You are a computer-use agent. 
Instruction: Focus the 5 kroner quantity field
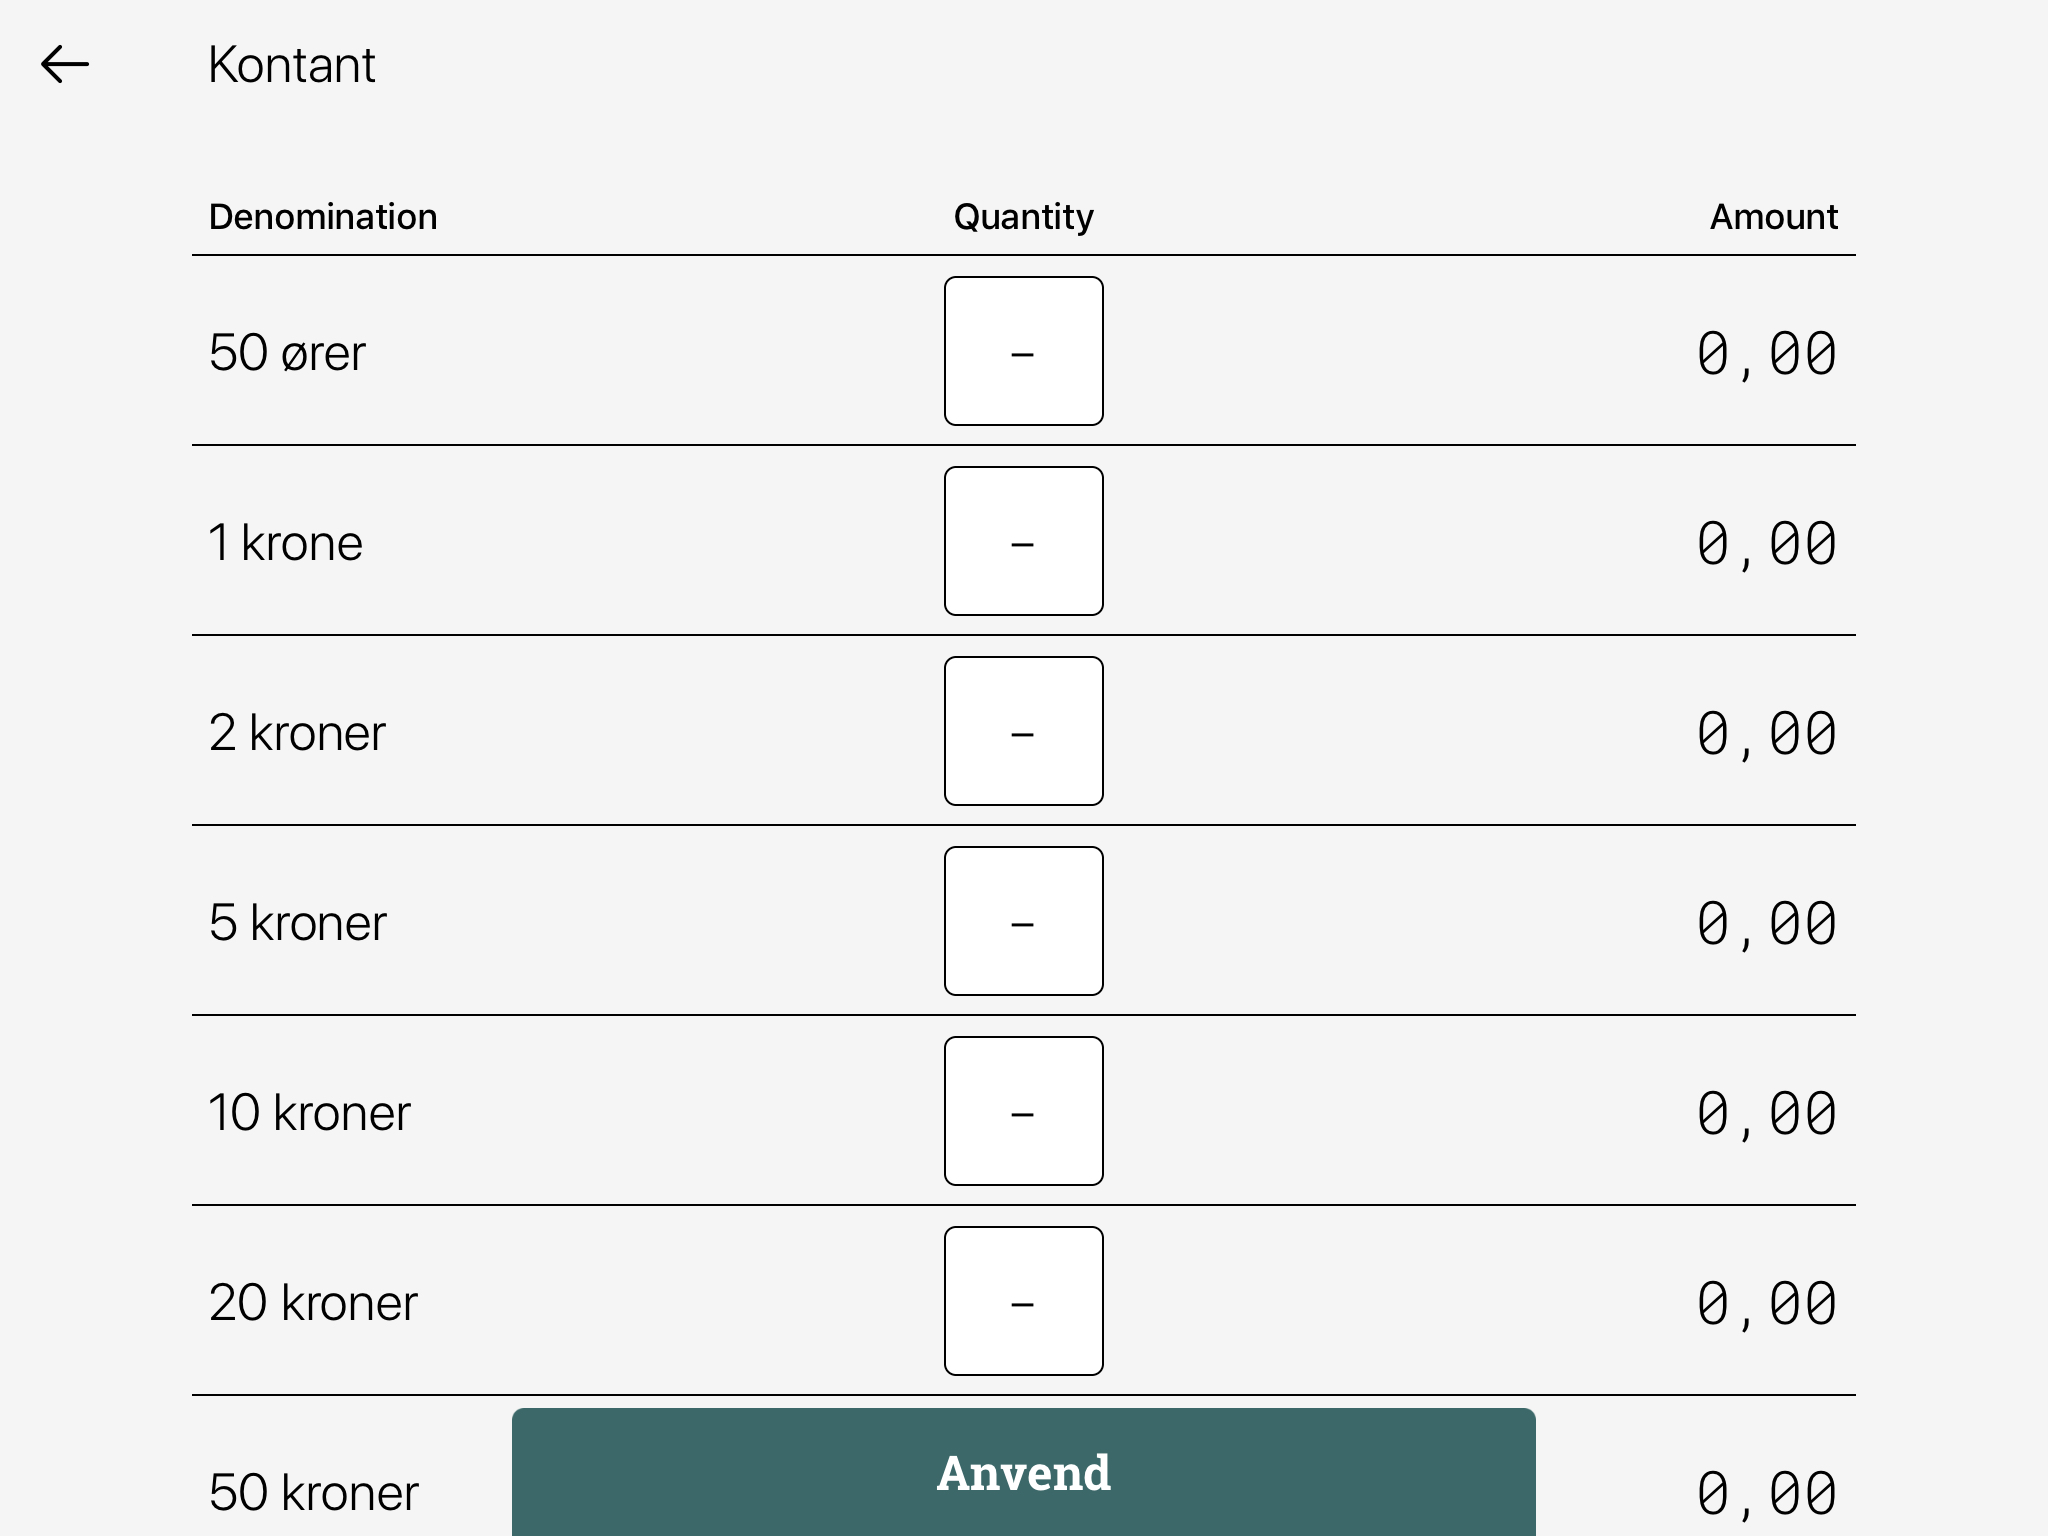pyautogui.click(x=1023, y=921)
